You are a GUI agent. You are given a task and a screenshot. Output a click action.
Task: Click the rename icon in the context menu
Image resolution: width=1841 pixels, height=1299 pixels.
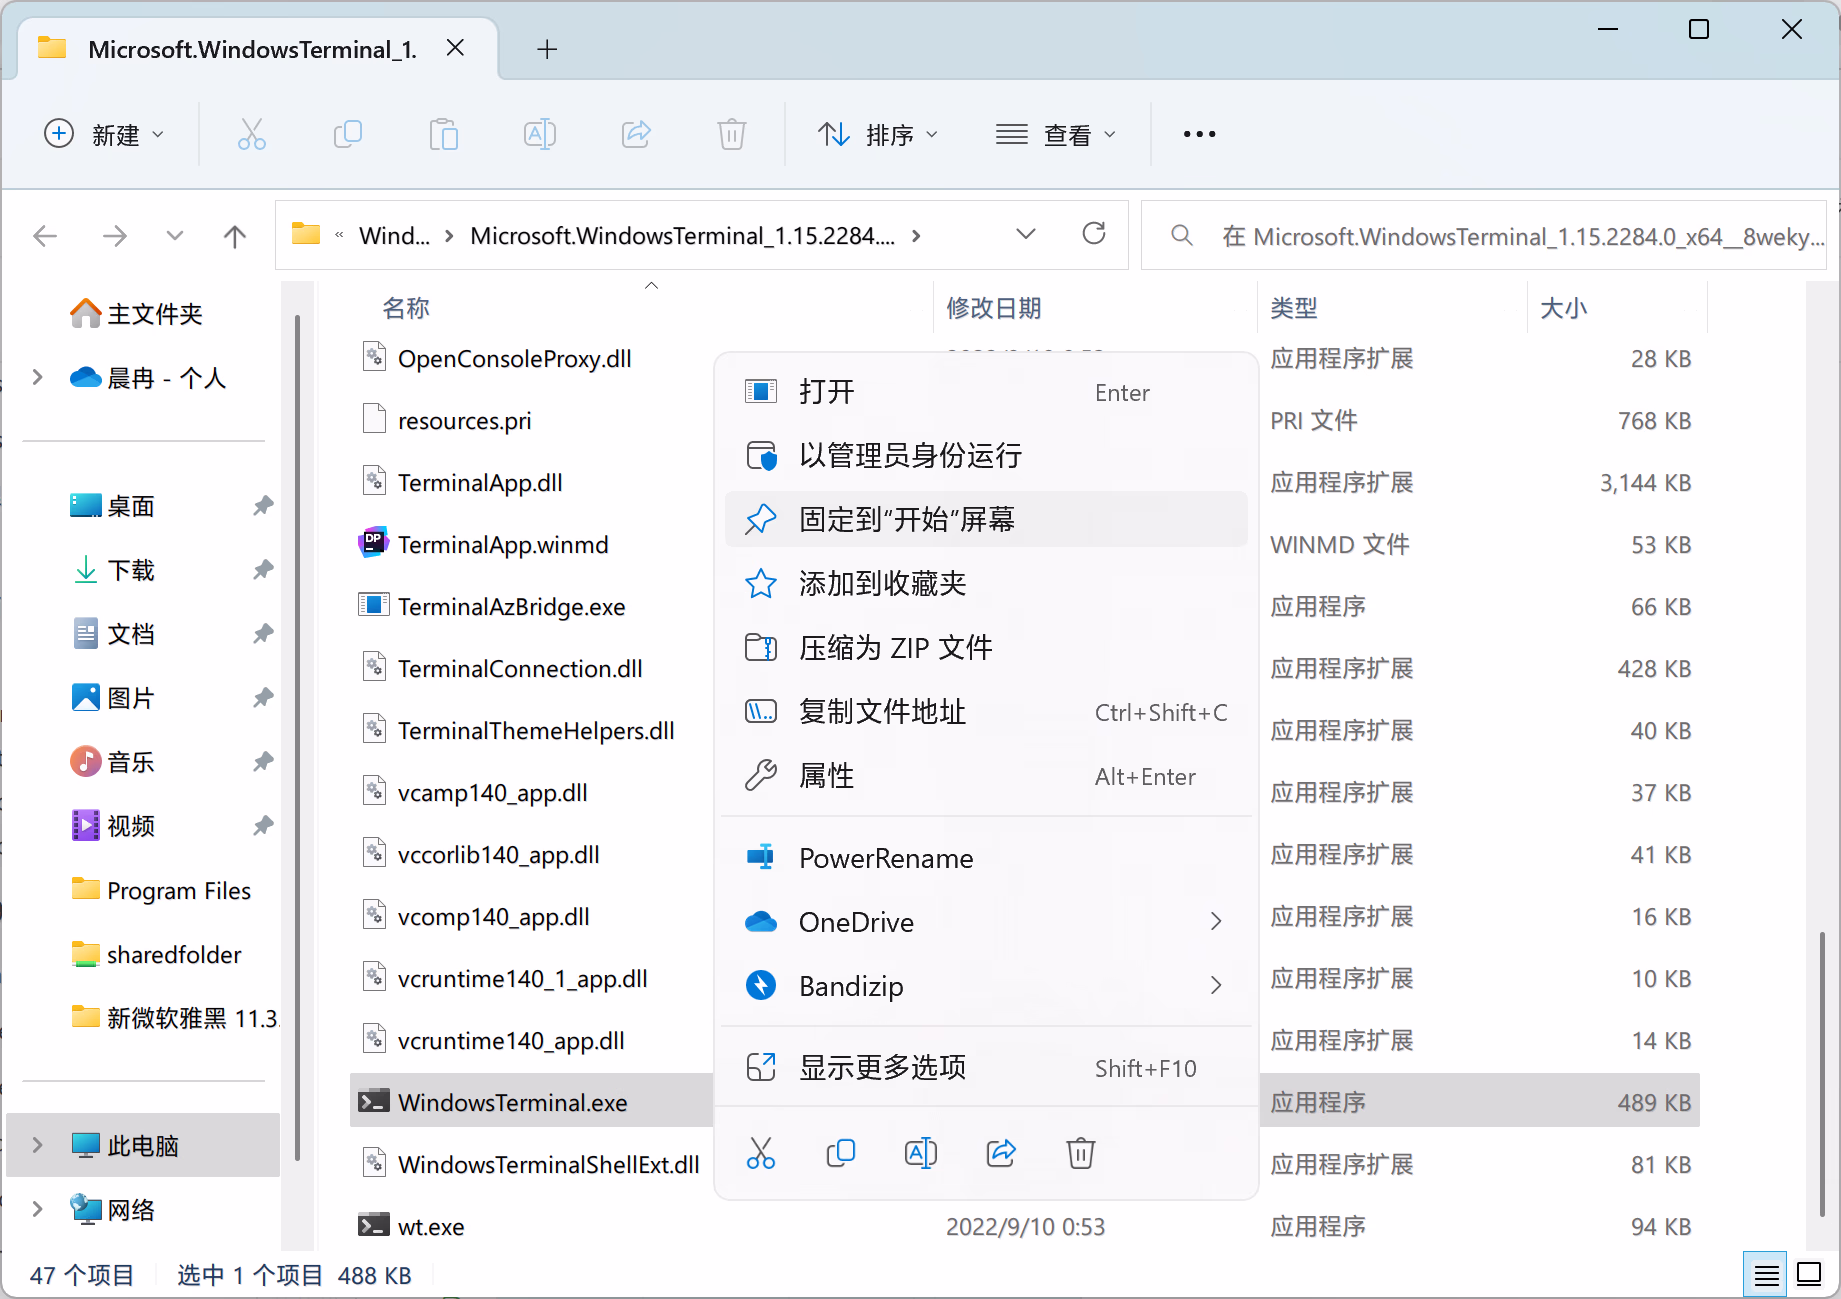pos(920,1153)
